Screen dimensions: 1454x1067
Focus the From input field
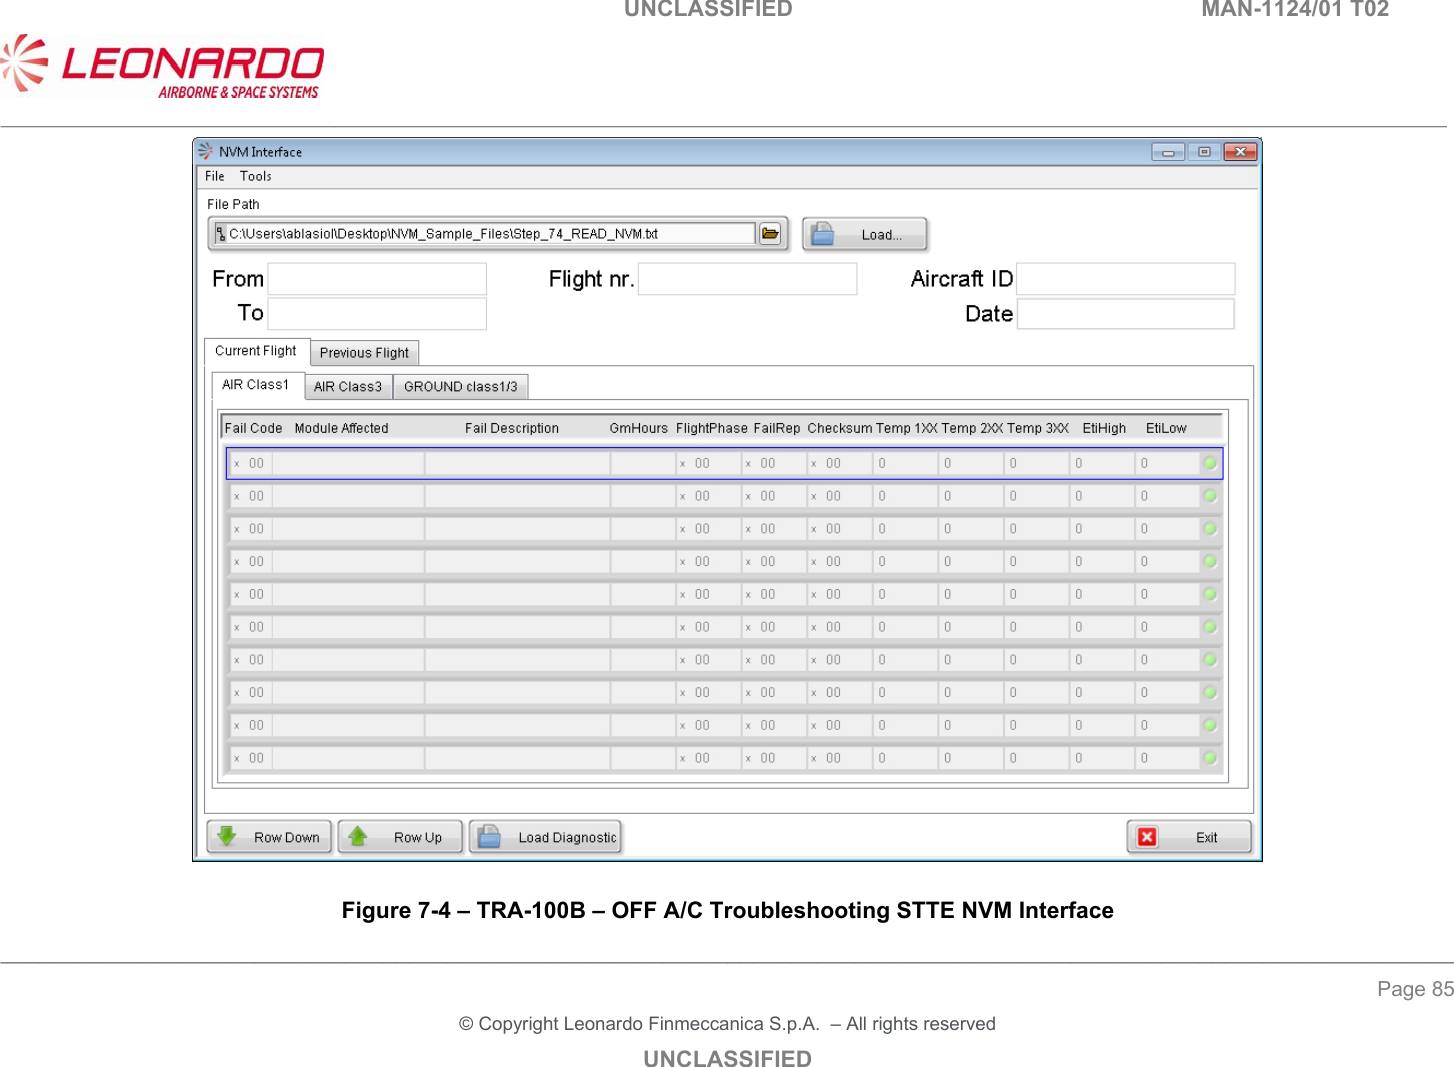click(377, 279)
